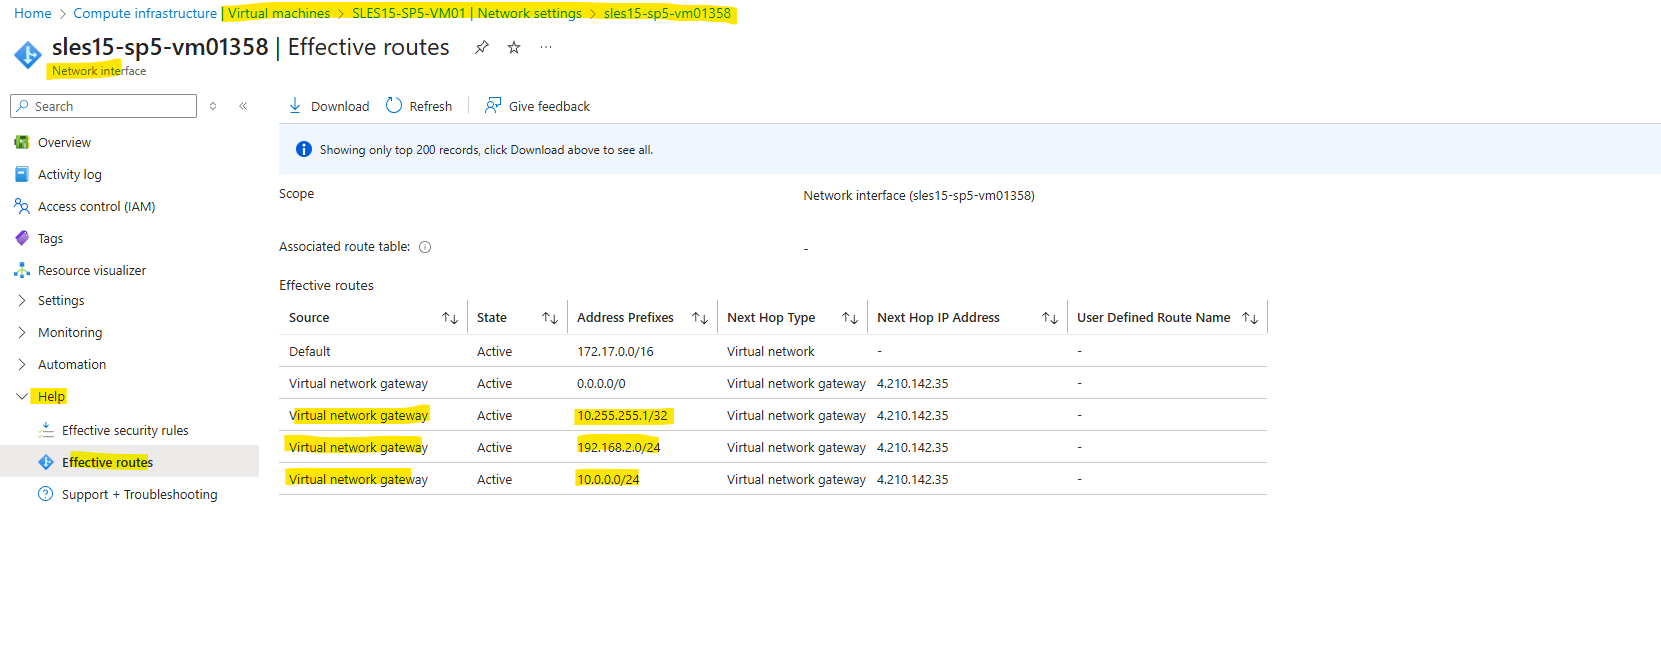
Task: Select Effective security rules menu item
Action: click(125, 430)
